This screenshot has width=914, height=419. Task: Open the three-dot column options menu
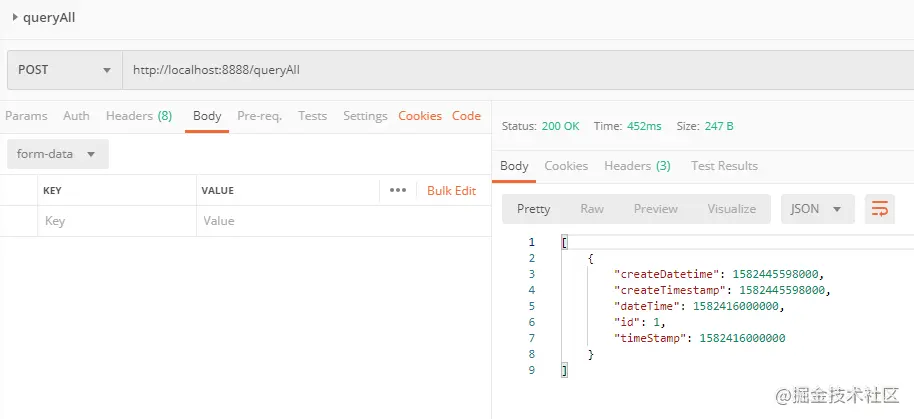(x=398, y=190)
